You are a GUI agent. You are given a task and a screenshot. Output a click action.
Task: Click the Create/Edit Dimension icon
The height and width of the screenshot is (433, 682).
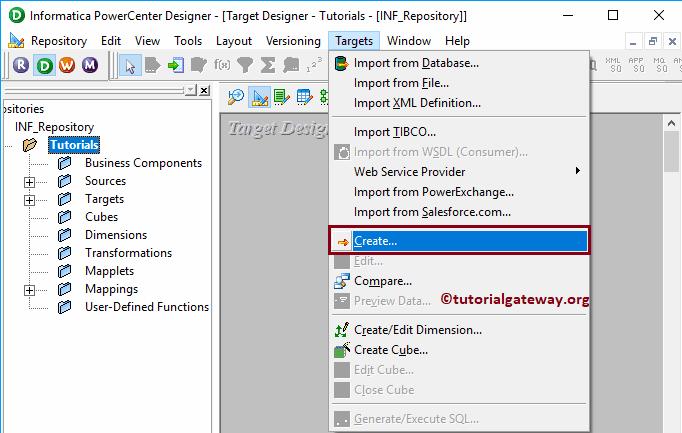pyautogui.click(x=342, y=330)
